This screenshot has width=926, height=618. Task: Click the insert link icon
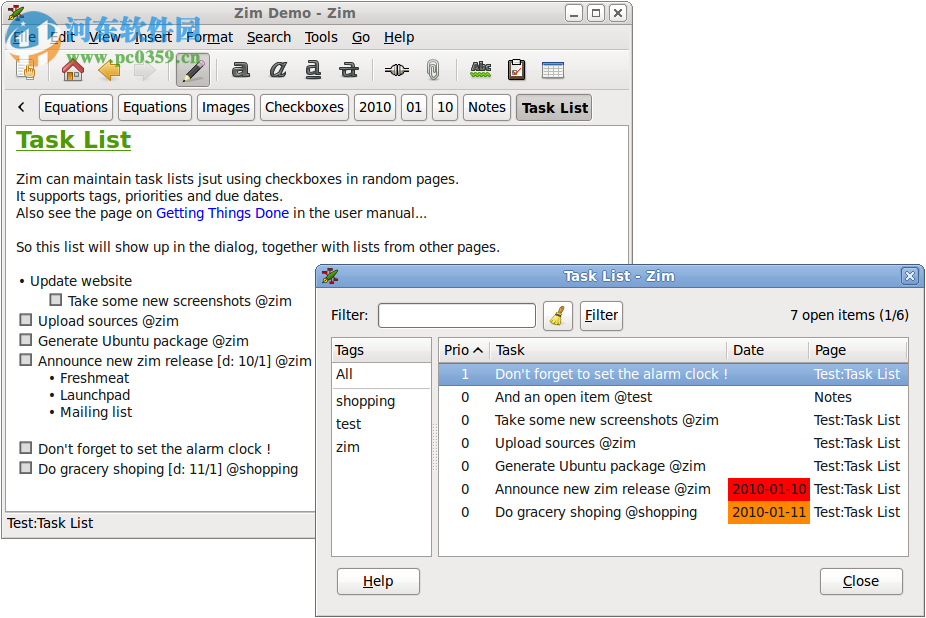397,70
